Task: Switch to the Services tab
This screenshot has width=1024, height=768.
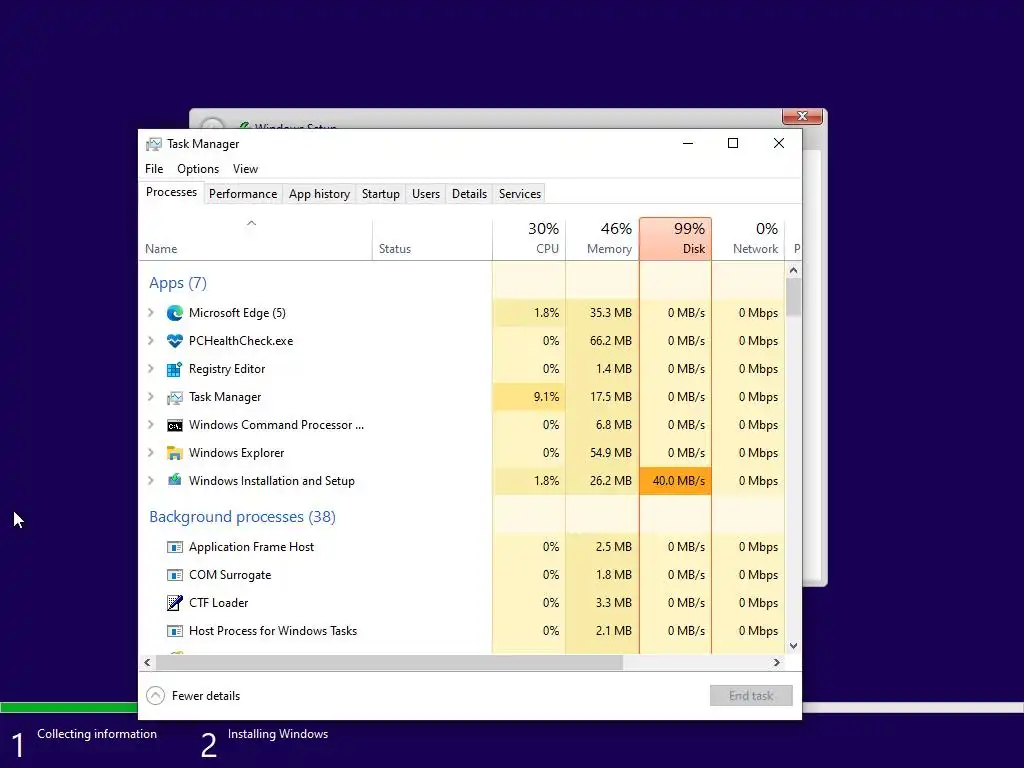Action: point(520,194)
